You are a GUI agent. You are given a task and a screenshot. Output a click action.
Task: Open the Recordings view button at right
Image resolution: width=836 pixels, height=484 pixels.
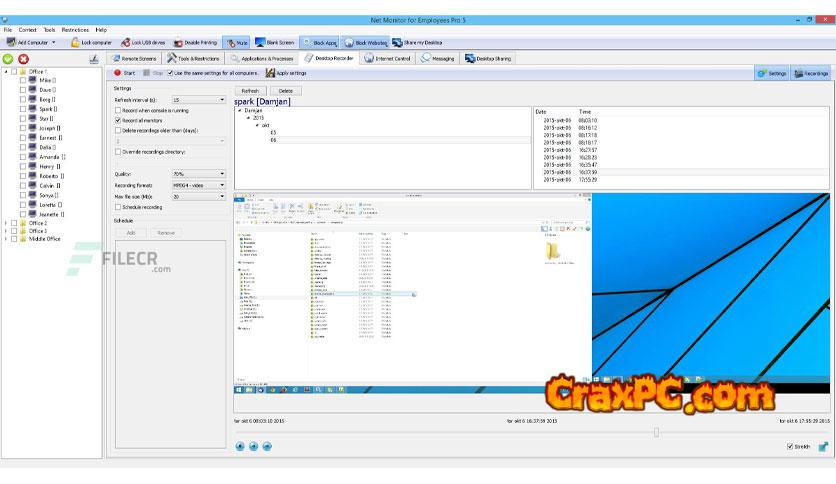pos(811,73)
